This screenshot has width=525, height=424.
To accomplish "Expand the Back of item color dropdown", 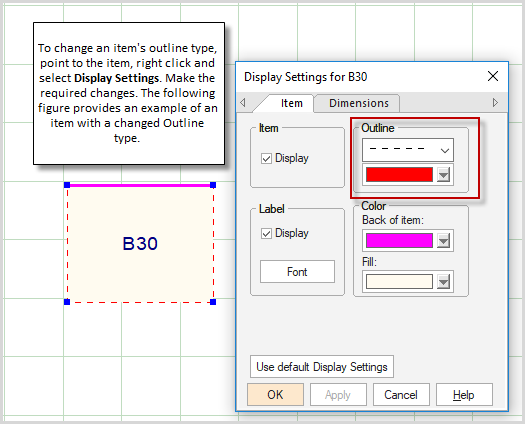I will 443,241.
